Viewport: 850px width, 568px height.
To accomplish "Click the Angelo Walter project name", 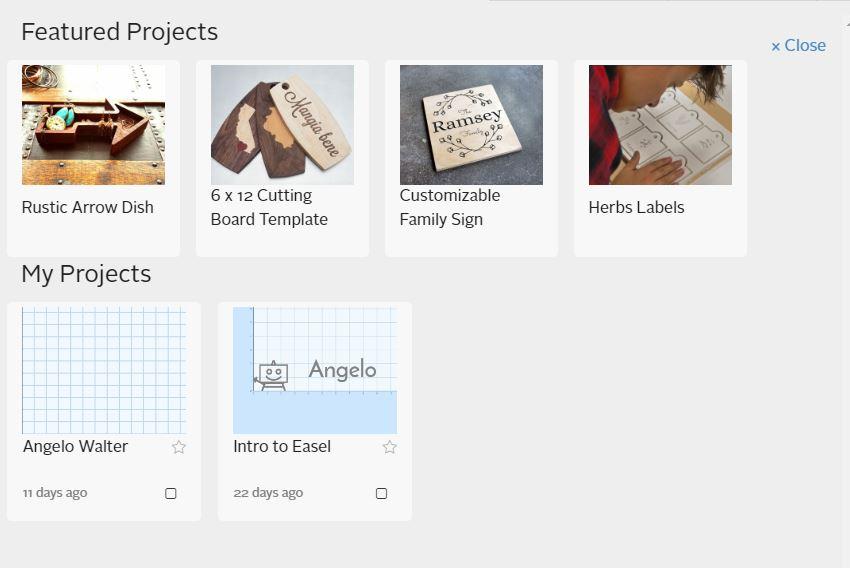I will (76, 447).
